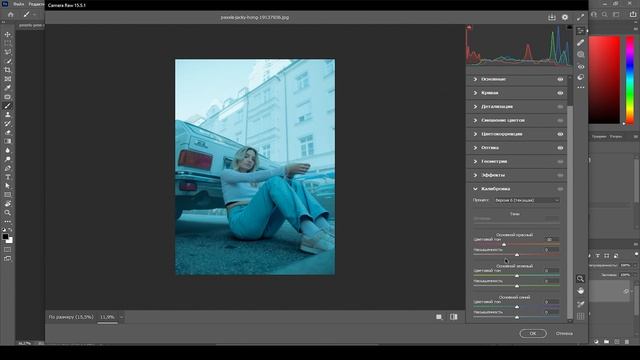The height and width of the screenshot is (360, 640).
Task: Expand the Основные panel
Action: [x=475, y=79]
